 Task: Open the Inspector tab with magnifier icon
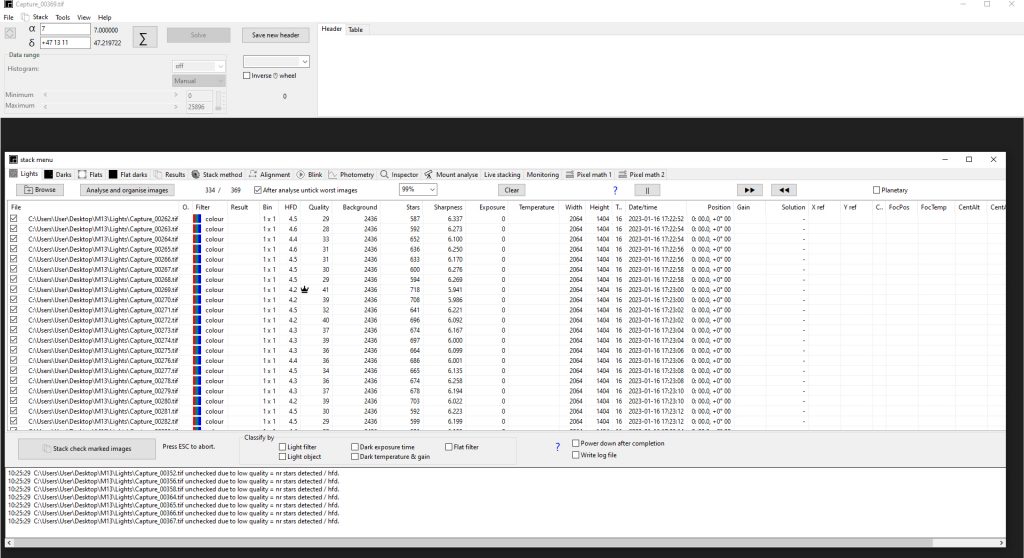click(x=399, y=174)
